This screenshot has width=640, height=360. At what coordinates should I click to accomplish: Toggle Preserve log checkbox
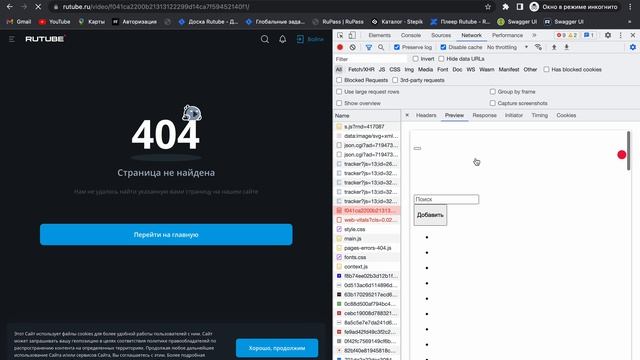pos(397,47)
